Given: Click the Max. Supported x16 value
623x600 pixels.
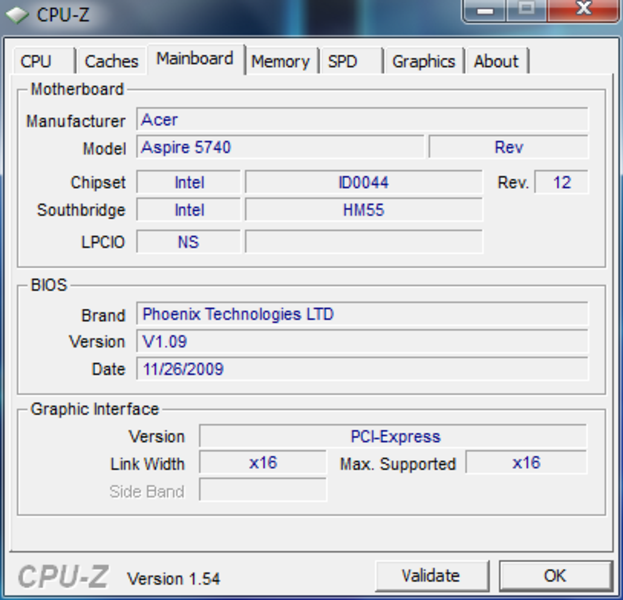Looking at the screenshot, I should (526, 463).
